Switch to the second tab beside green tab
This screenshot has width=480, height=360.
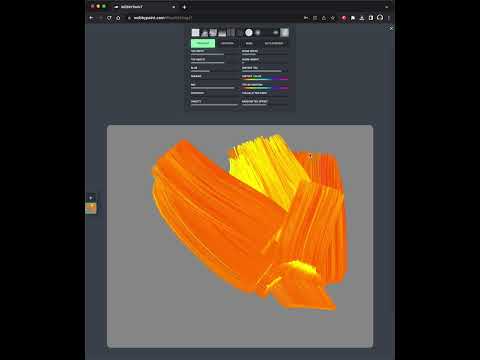point(227,43)
